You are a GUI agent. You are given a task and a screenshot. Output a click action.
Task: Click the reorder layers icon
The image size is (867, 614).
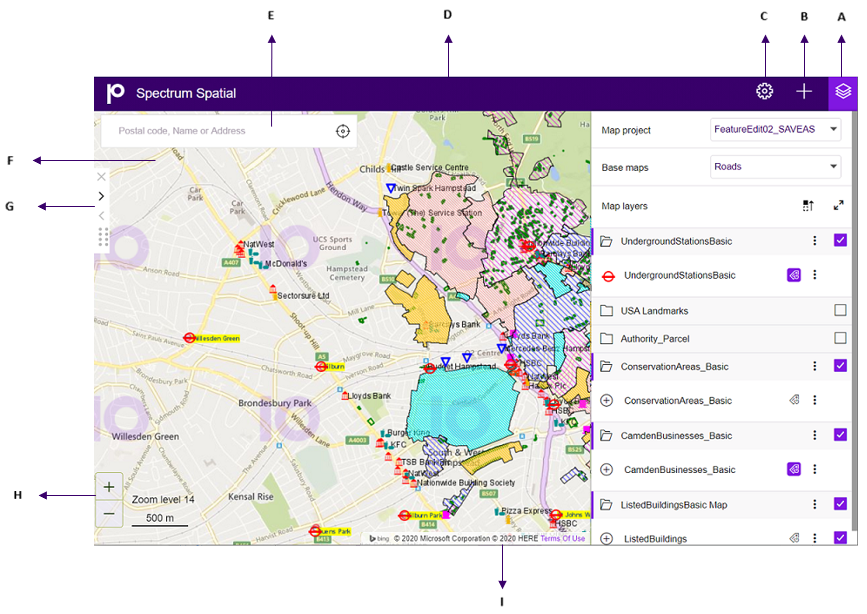[808, 206]
